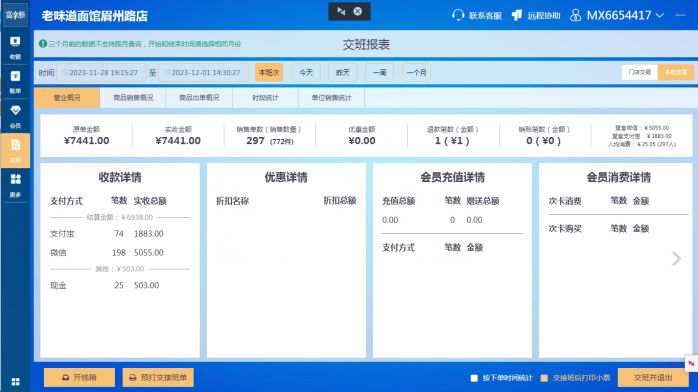Viewport: 698px width, 392px height.
Task: Select the 昨天 yesterday filter
Action: coord(343,73)
